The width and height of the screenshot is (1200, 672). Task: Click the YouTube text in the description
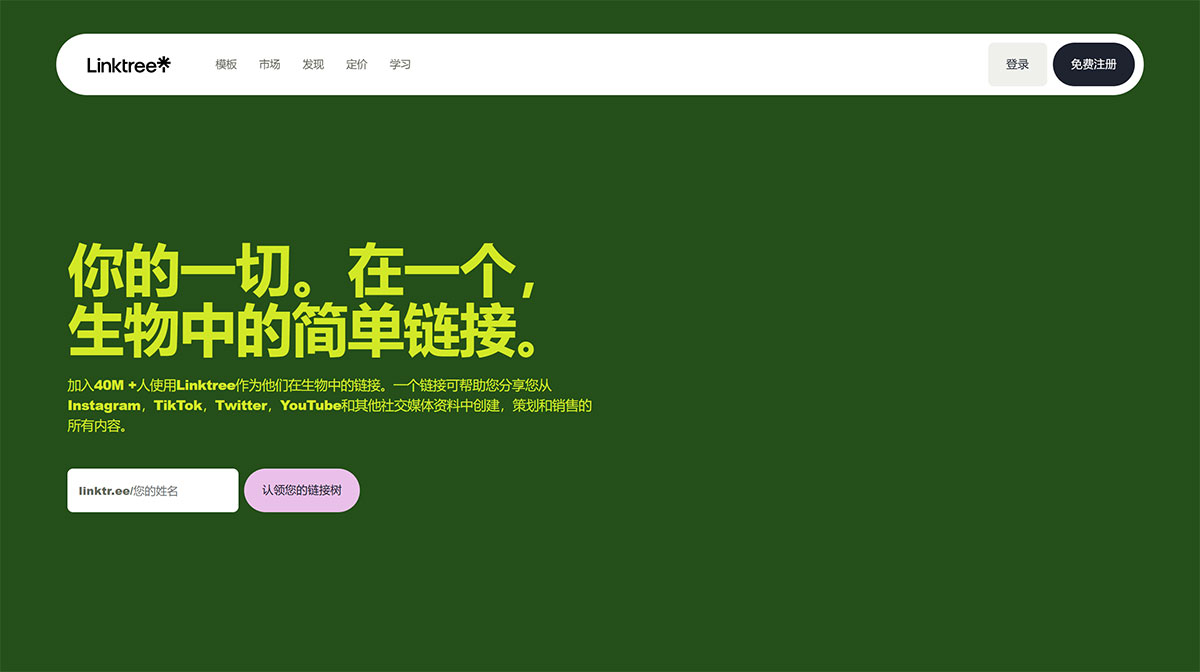pyautogui.click(x=309, y=405)
